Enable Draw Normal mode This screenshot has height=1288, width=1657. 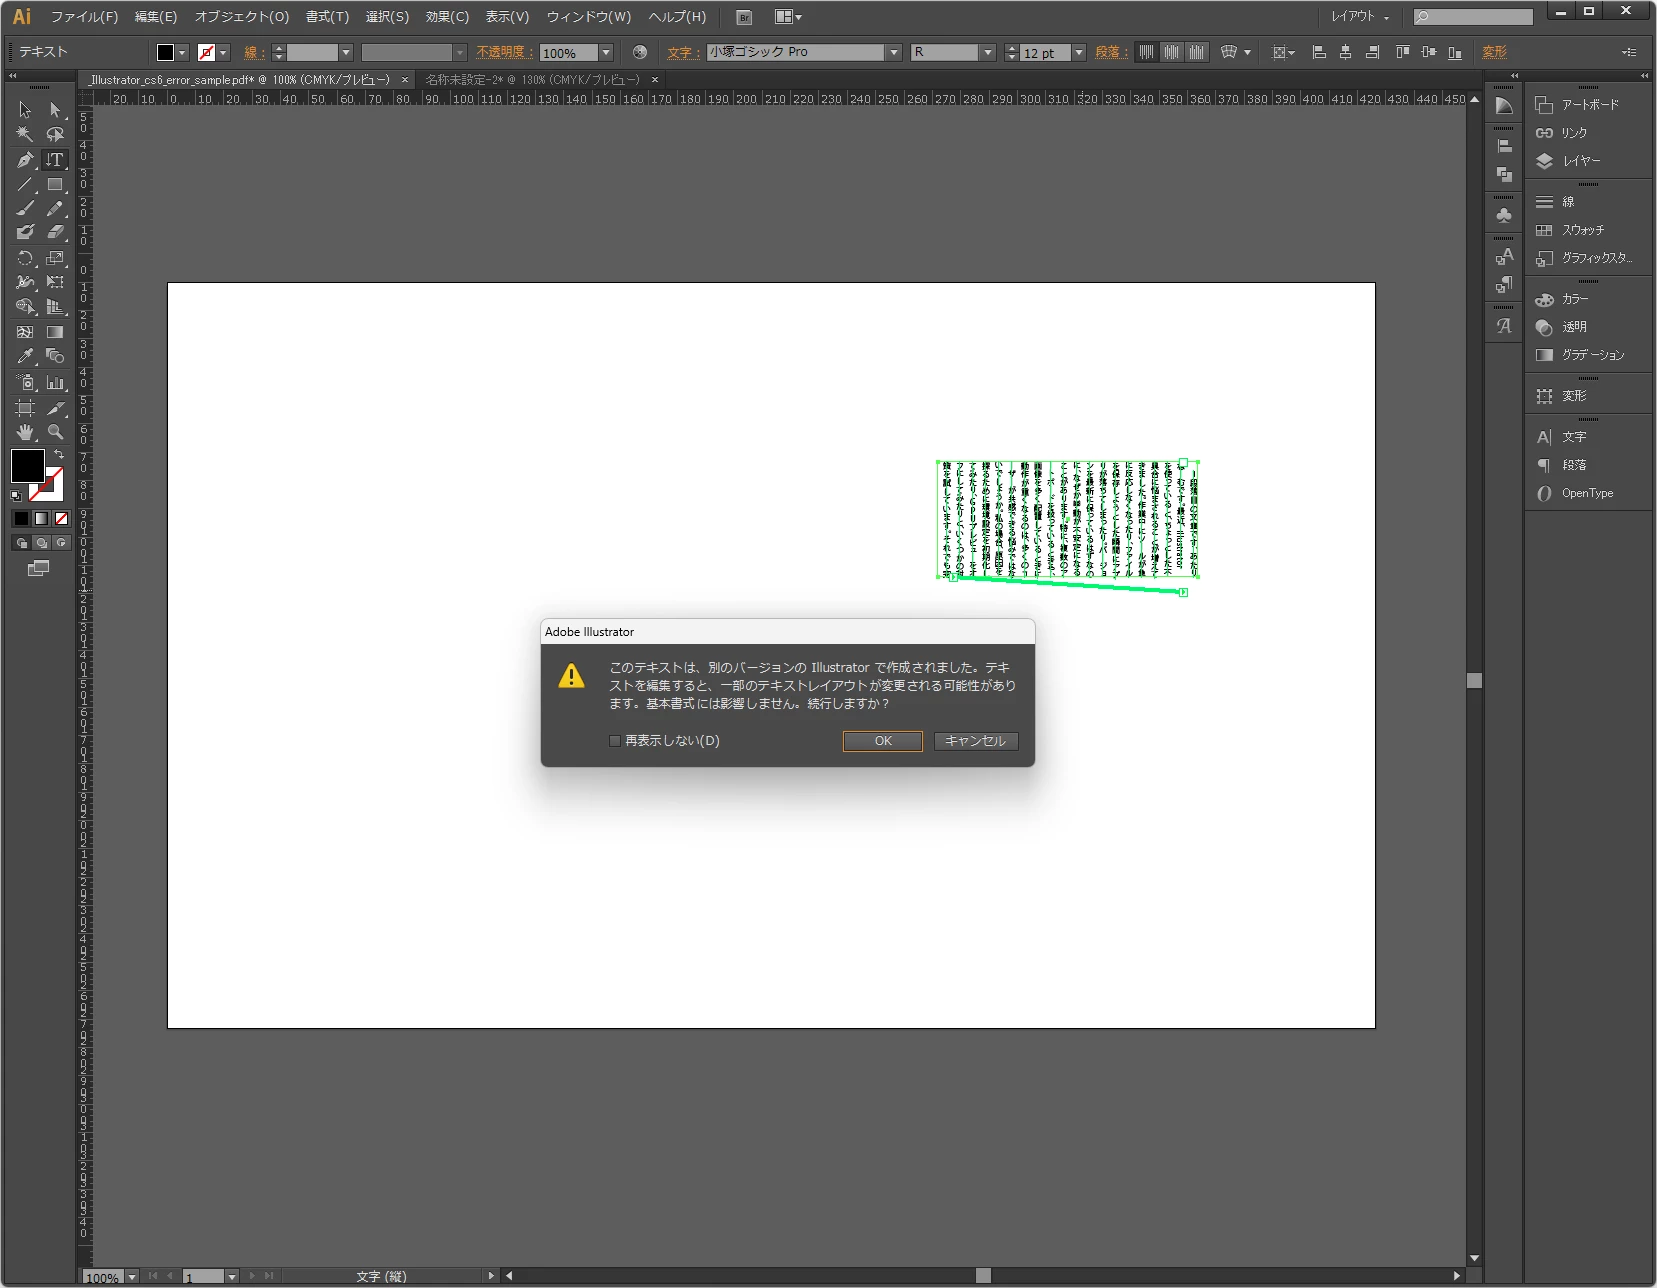coord(21,543)
